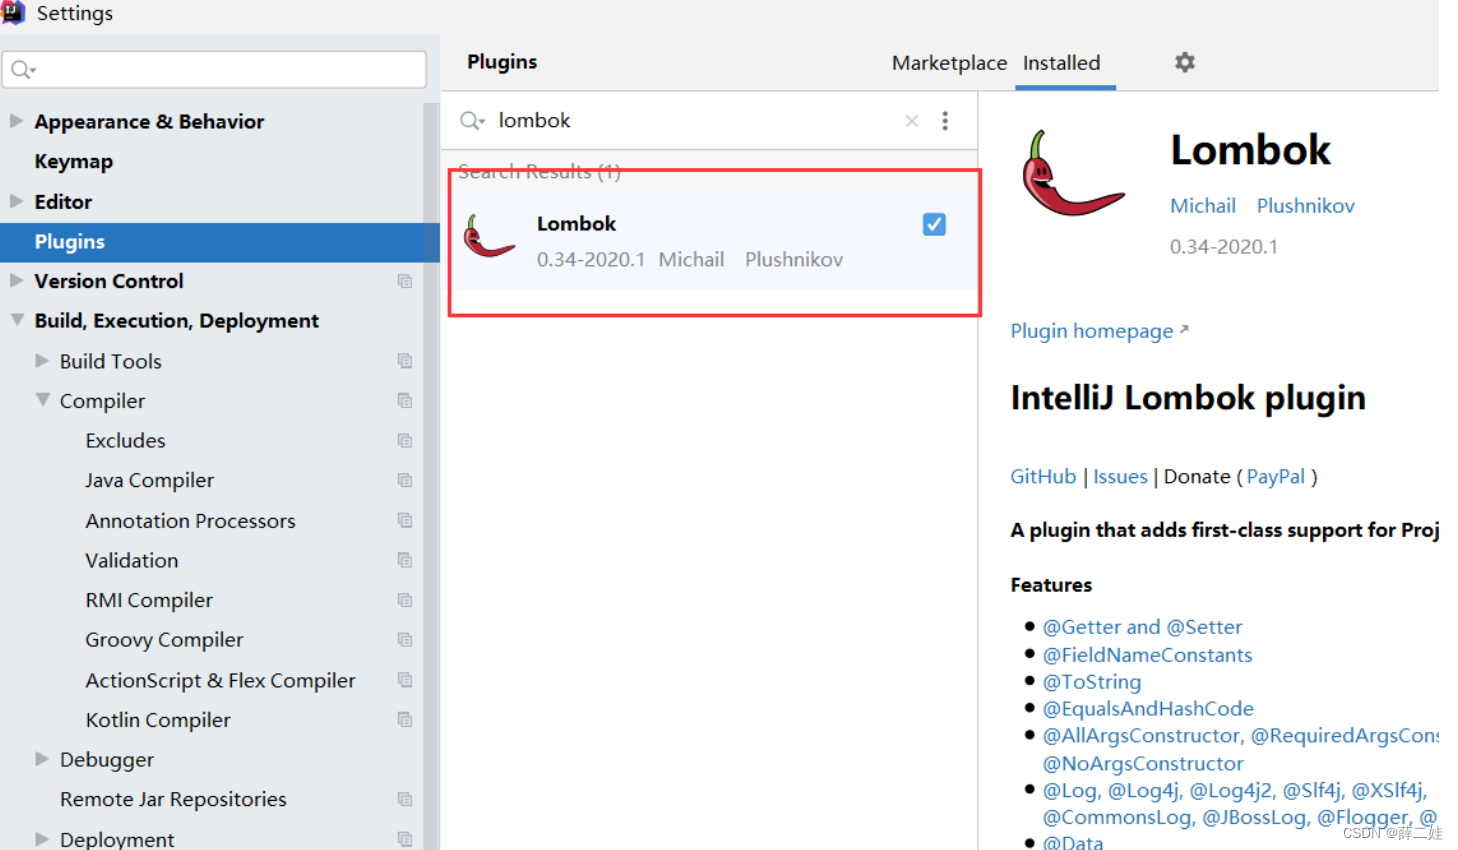Click project-level icon beside Build Tools

(405, 361)
